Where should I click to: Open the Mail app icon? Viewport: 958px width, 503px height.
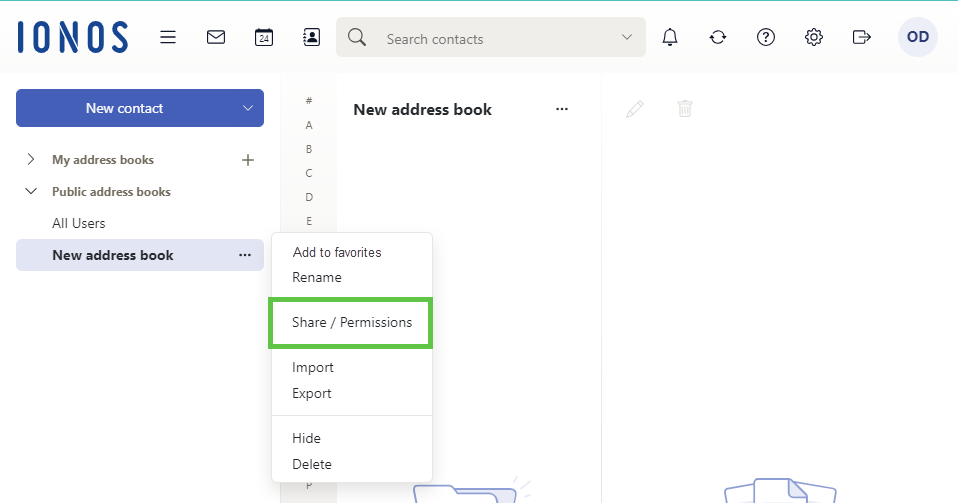click(215, 37)
